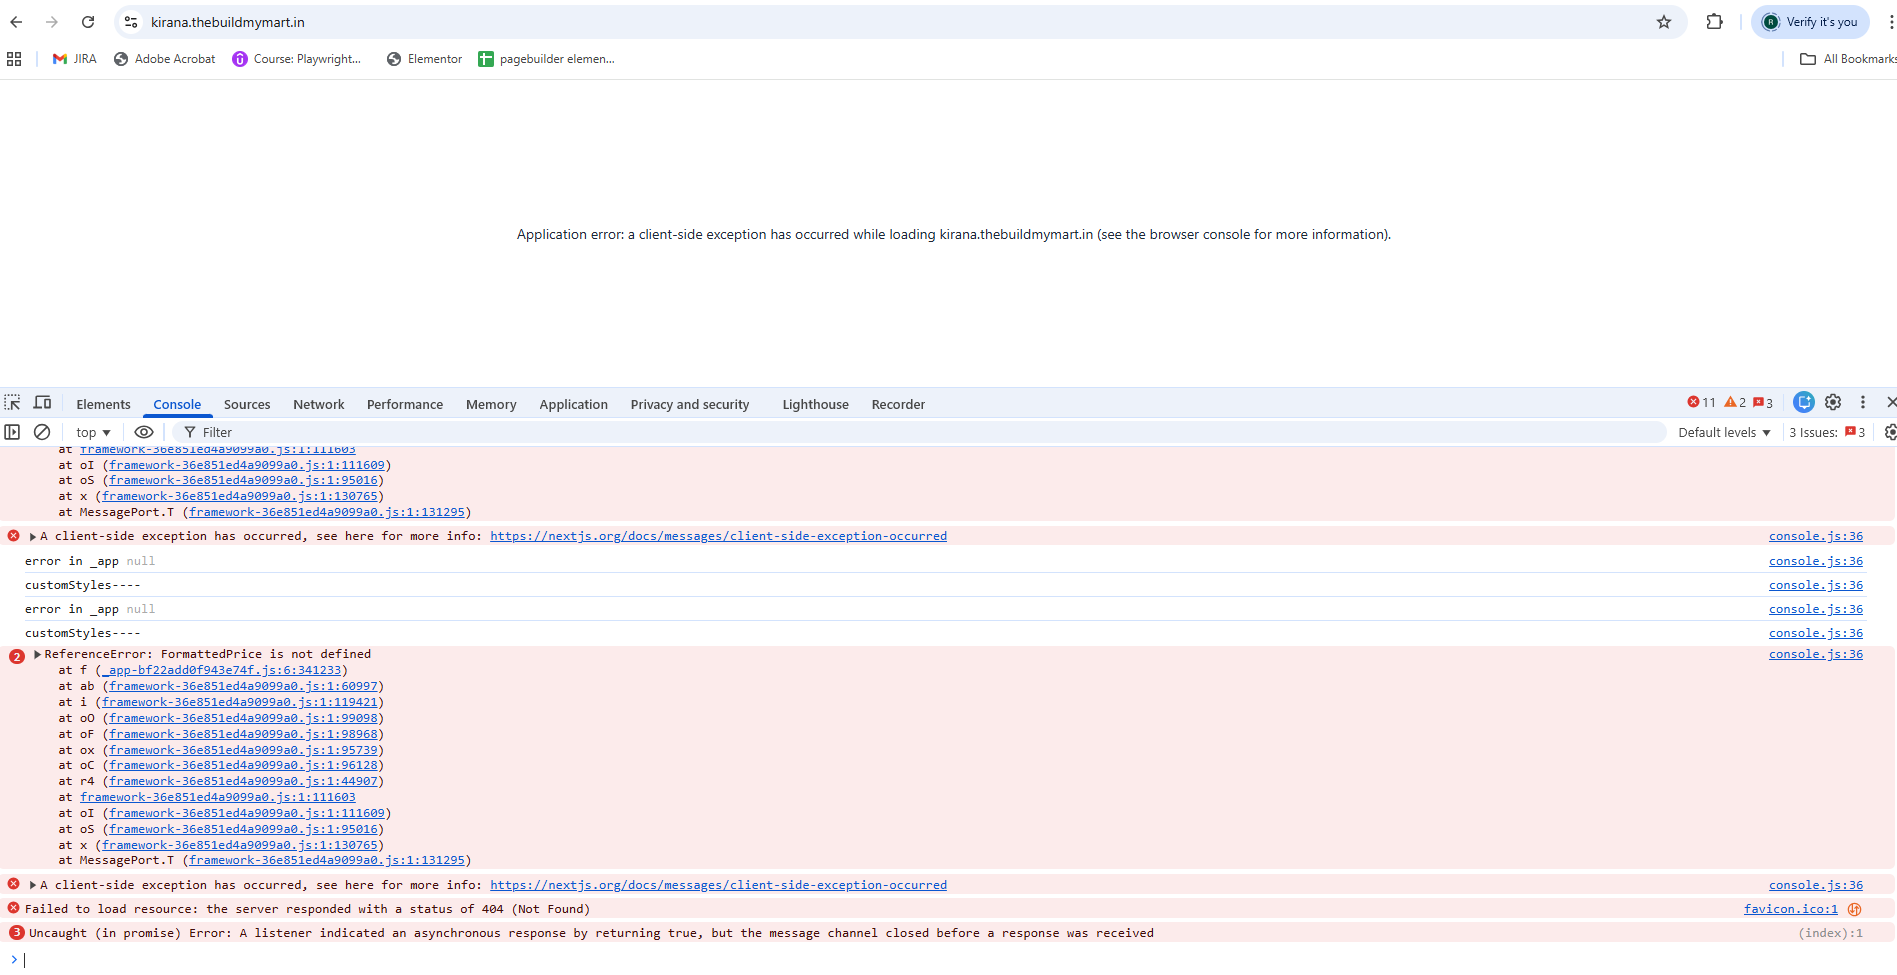Open the pagebuilder elements bookmark
Image resolution: width=1897 pixels, height=975 pixels.
[547, 59]
